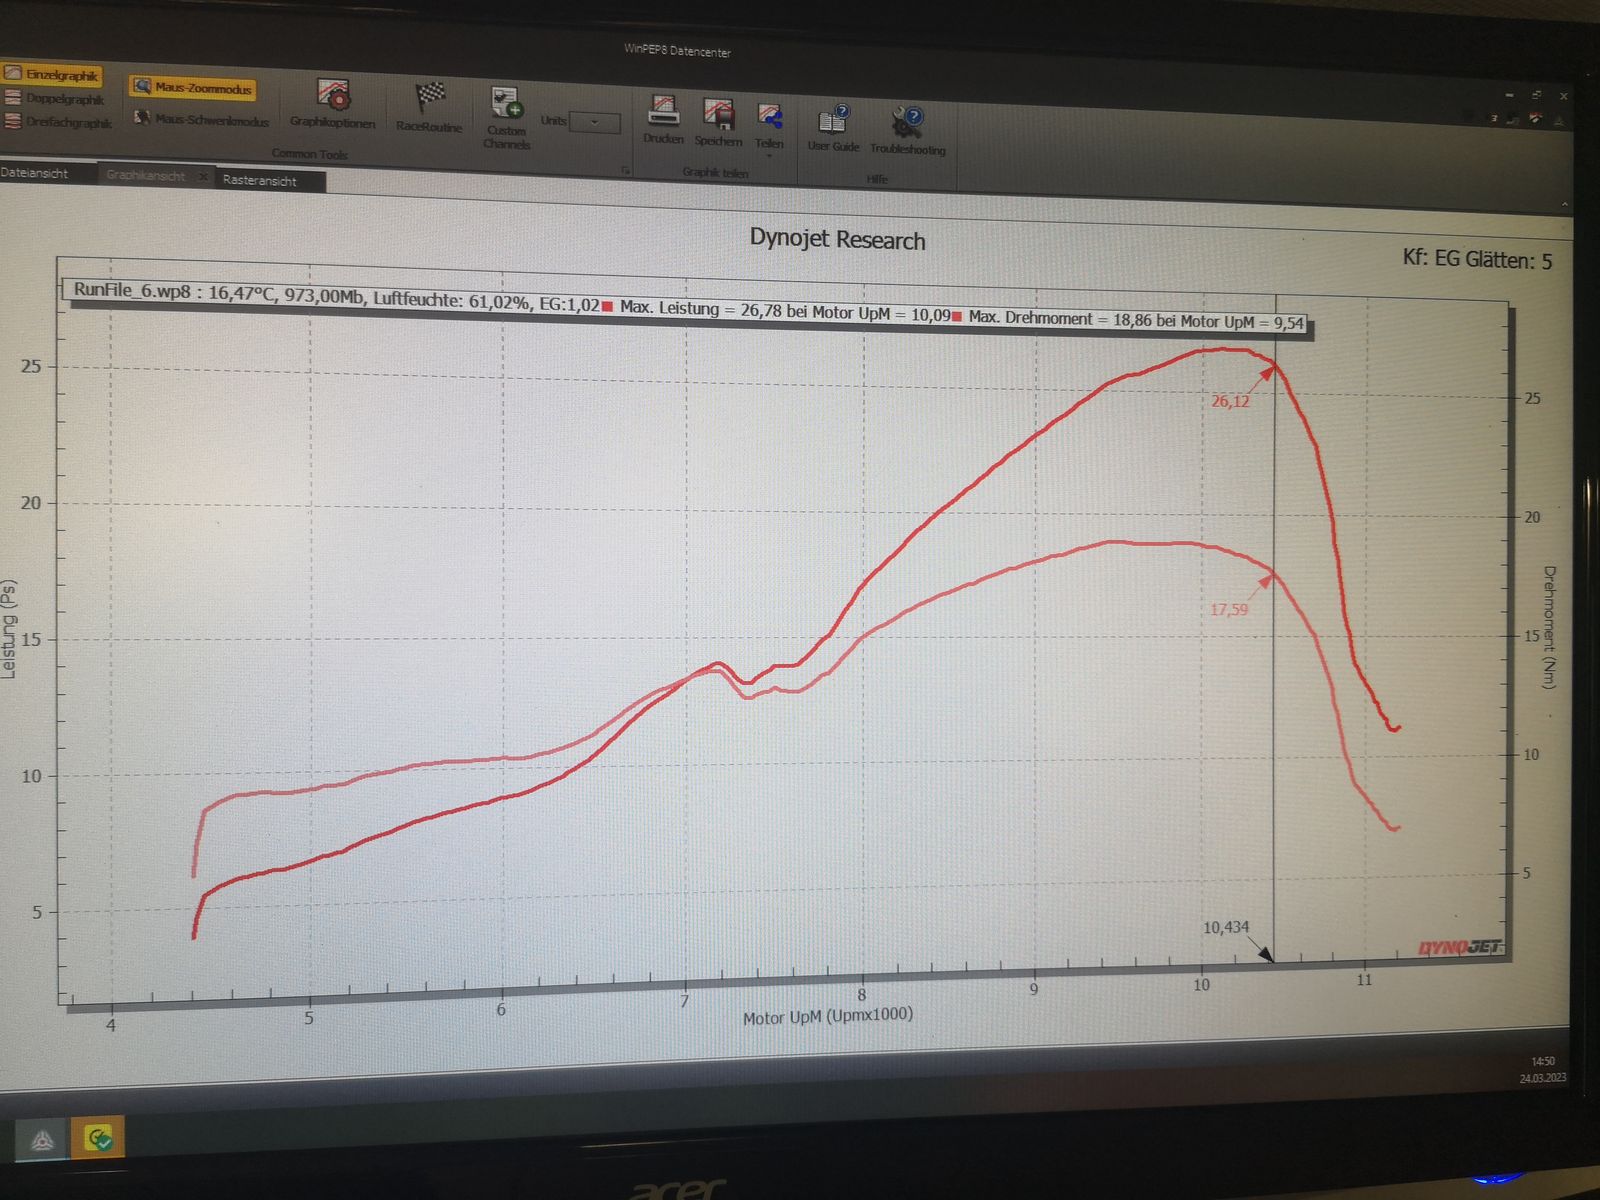Screen dimensions: 1600x1200
Task: Click the taskbar yellow checkmark app icon
Action: pos(98,1138)
